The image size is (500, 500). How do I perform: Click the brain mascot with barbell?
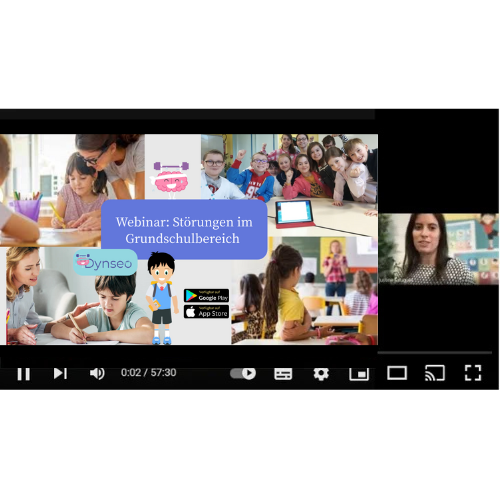(x=171, y=178)
